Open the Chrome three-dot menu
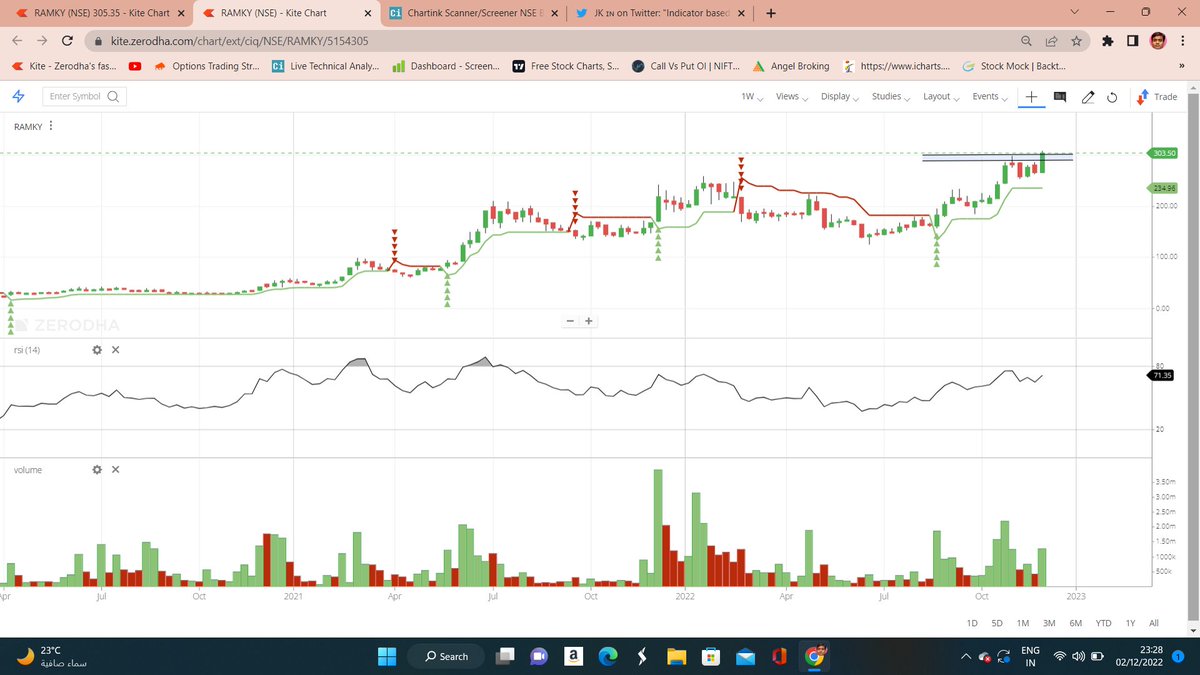1200x675 pixels. (x=1182, y=41)
